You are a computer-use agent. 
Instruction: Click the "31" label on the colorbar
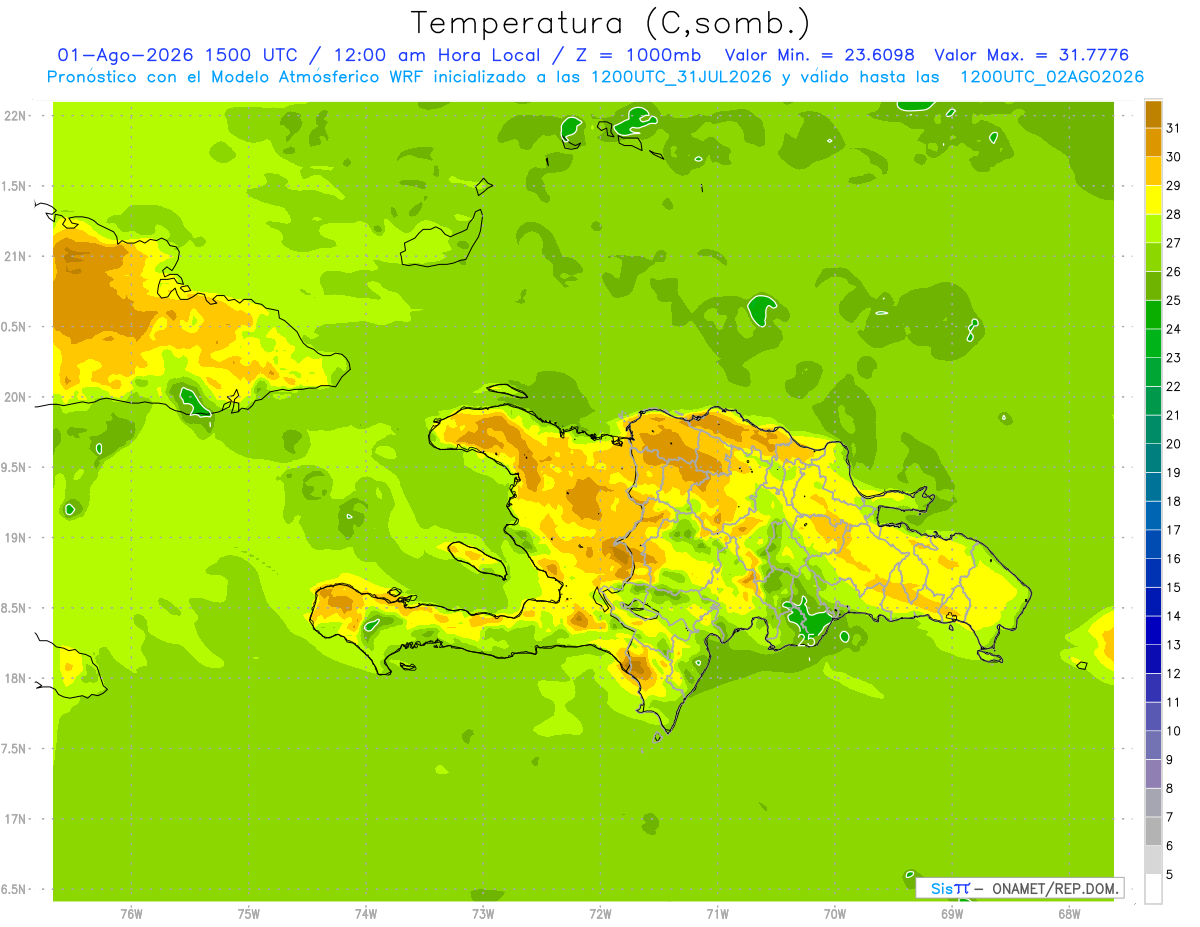[x=1174, y=128]
